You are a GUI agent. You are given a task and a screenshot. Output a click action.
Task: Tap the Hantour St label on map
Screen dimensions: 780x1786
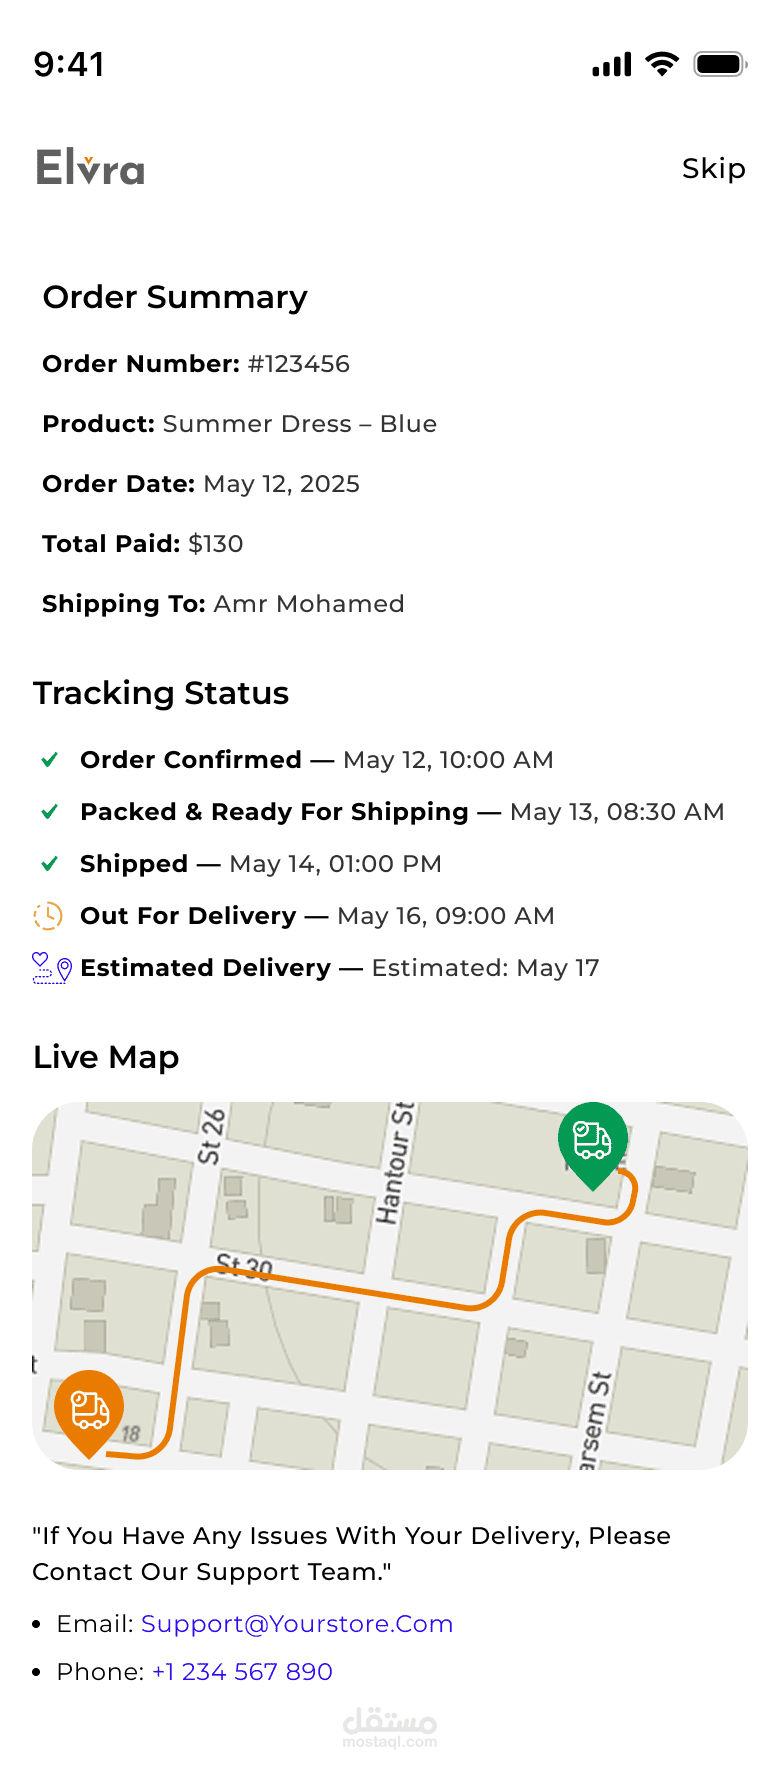click(x=394, y=1163)
